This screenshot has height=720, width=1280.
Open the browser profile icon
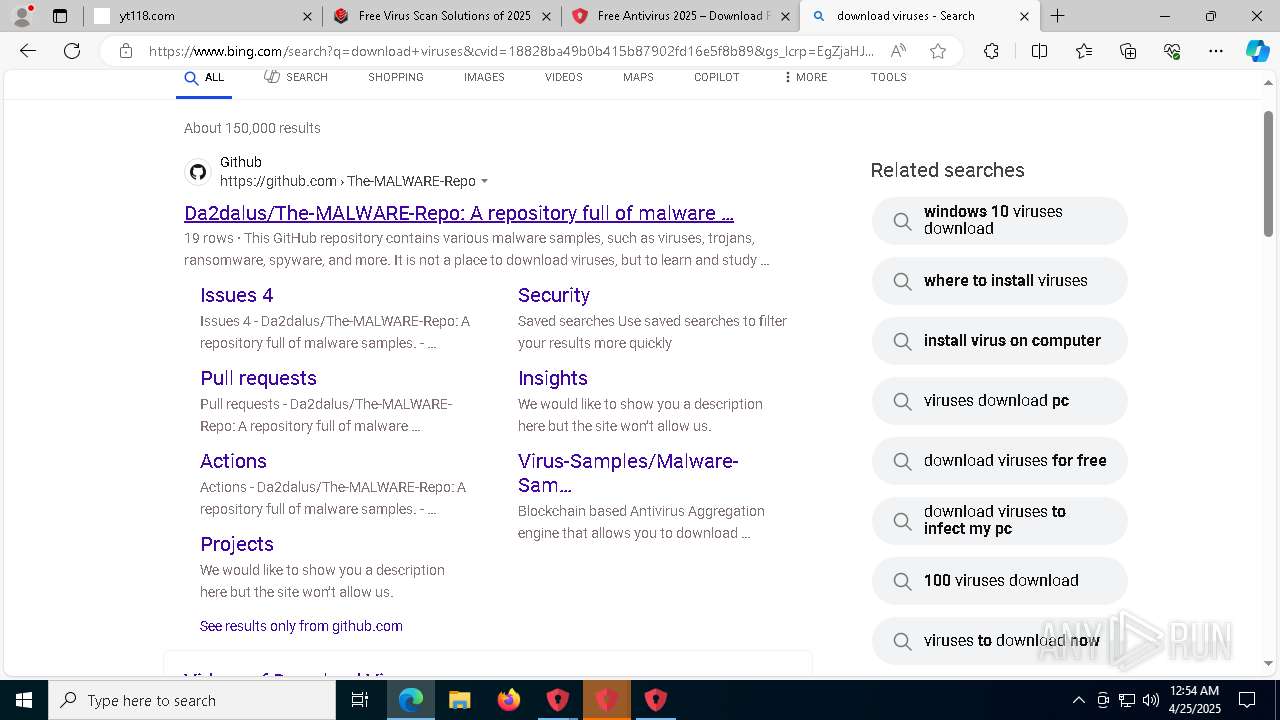tap(22, 16)
